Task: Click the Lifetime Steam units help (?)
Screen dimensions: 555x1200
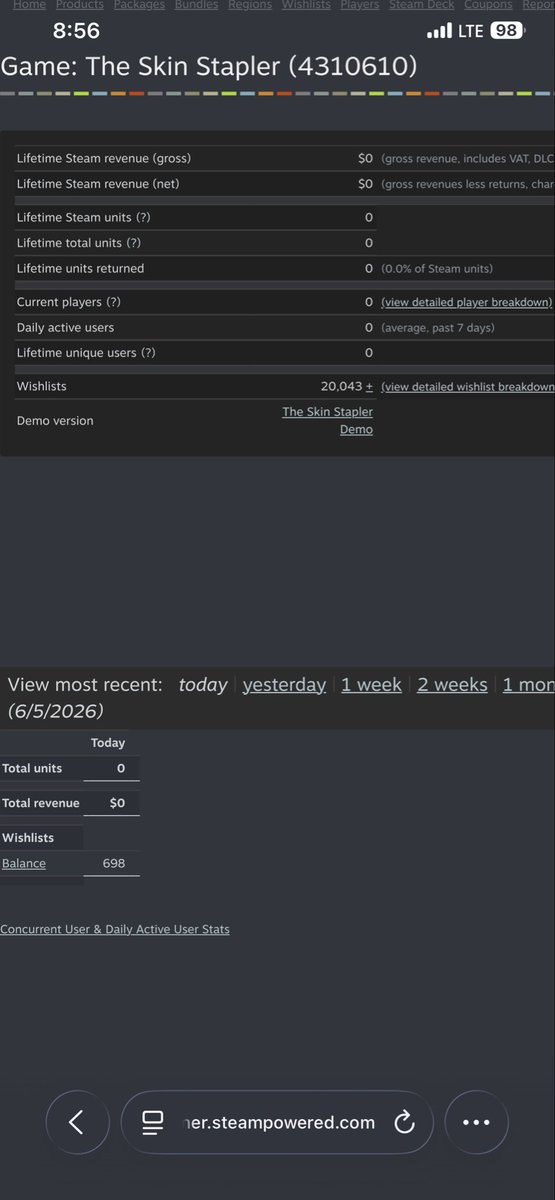Action: 144,217
